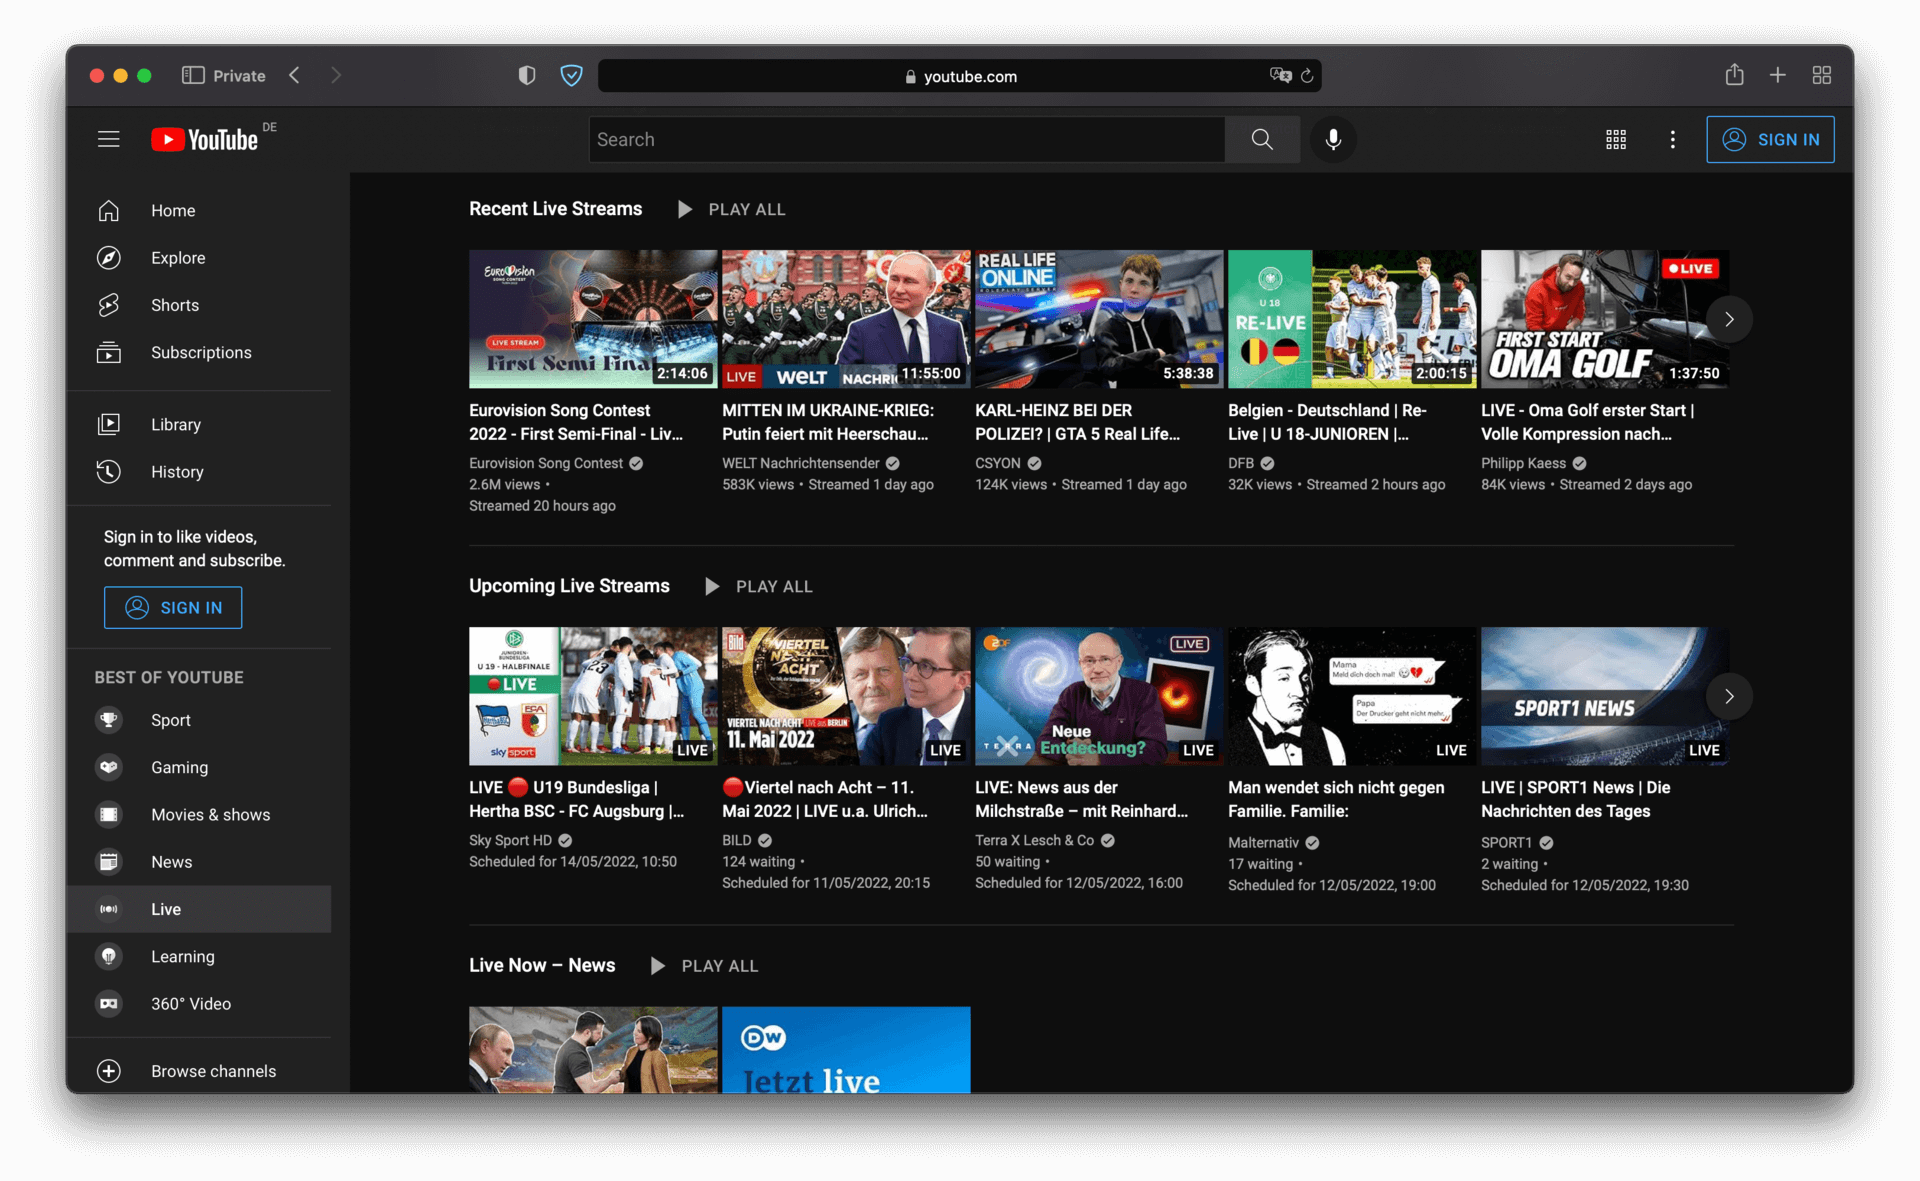This screenshot has height=1181, width=1920.
Task: Click the YouTube logo
Action: pos(205,139)
